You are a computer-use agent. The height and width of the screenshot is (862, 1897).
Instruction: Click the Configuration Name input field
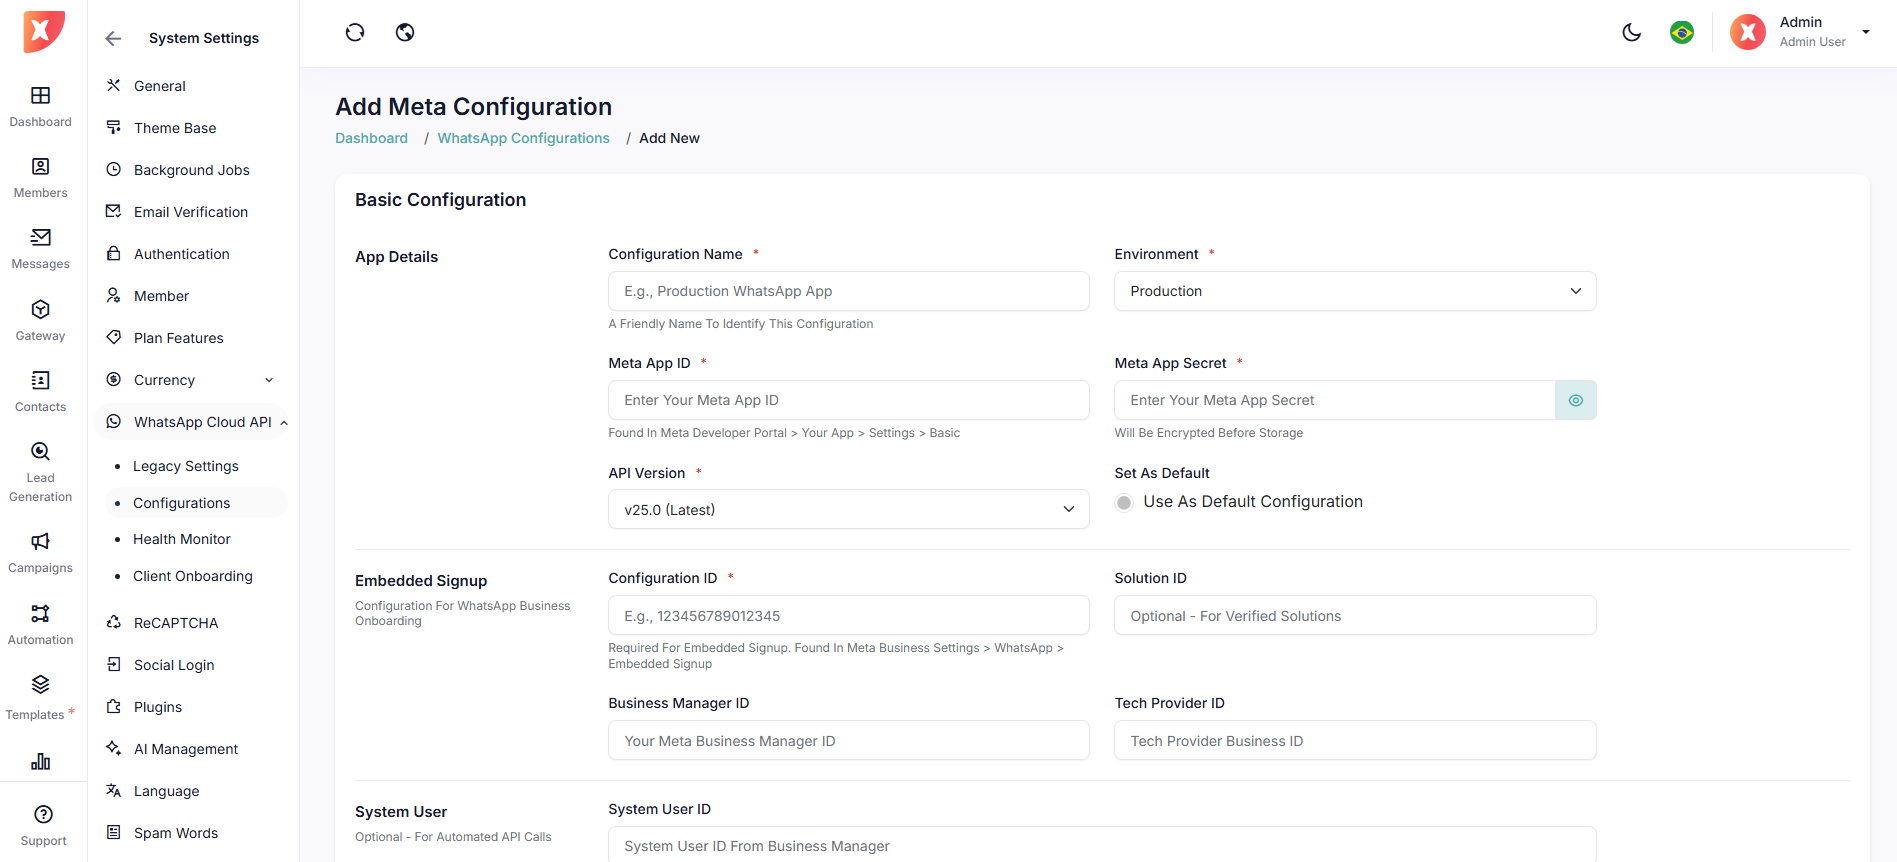point(848,291)
